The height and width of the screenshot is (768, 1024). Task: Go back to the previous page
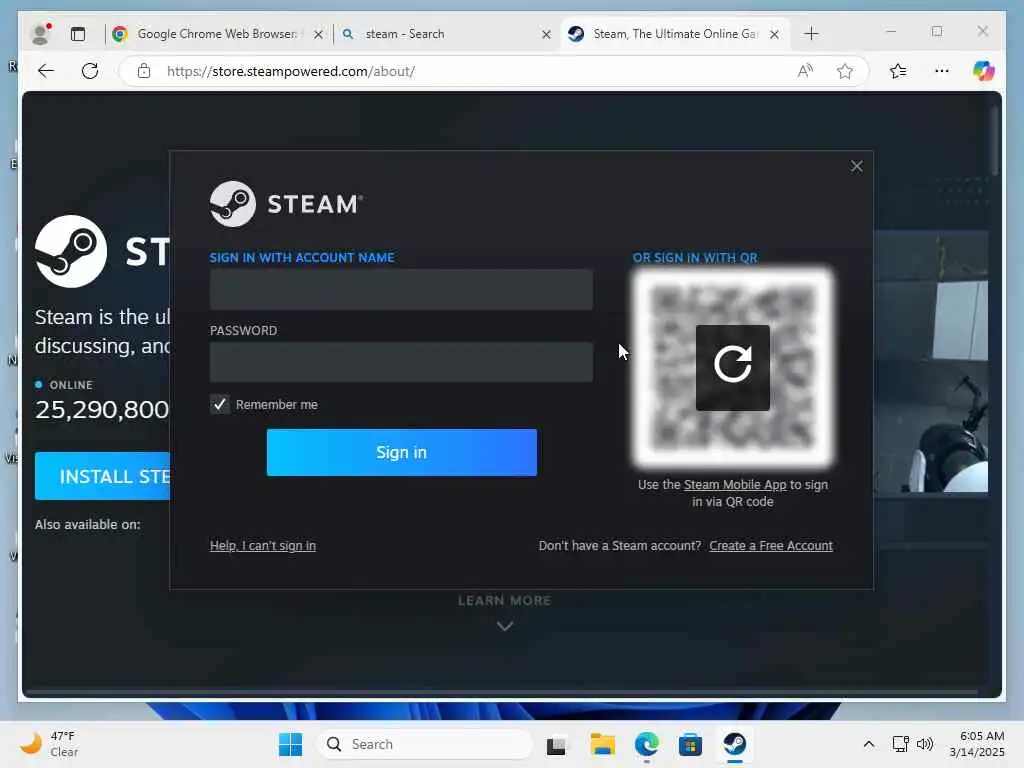46,71
